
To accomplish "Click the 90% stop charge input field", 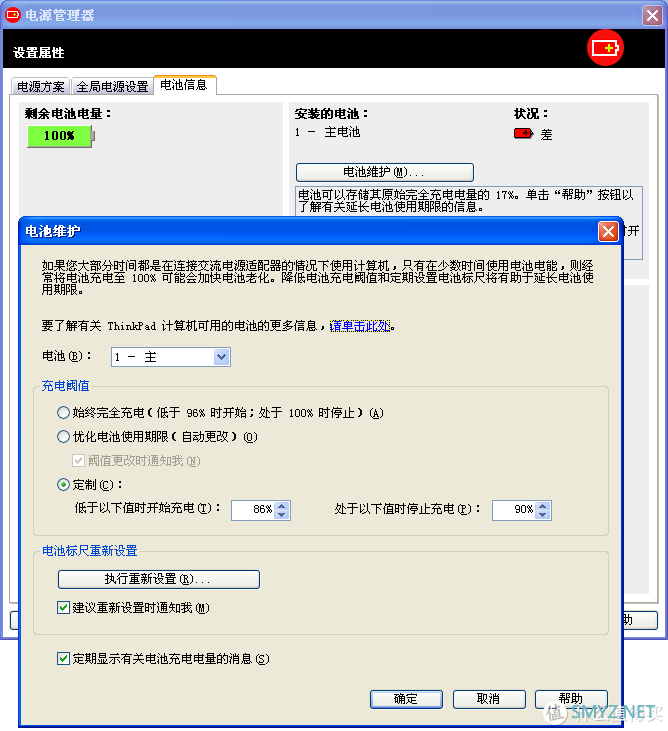I will coord(514,510).
